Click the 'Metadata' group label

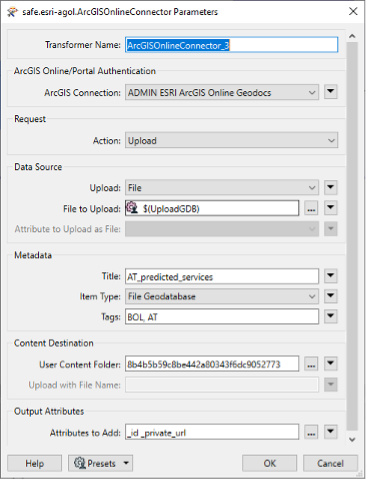pyautogui.click(x=33, y=255)
